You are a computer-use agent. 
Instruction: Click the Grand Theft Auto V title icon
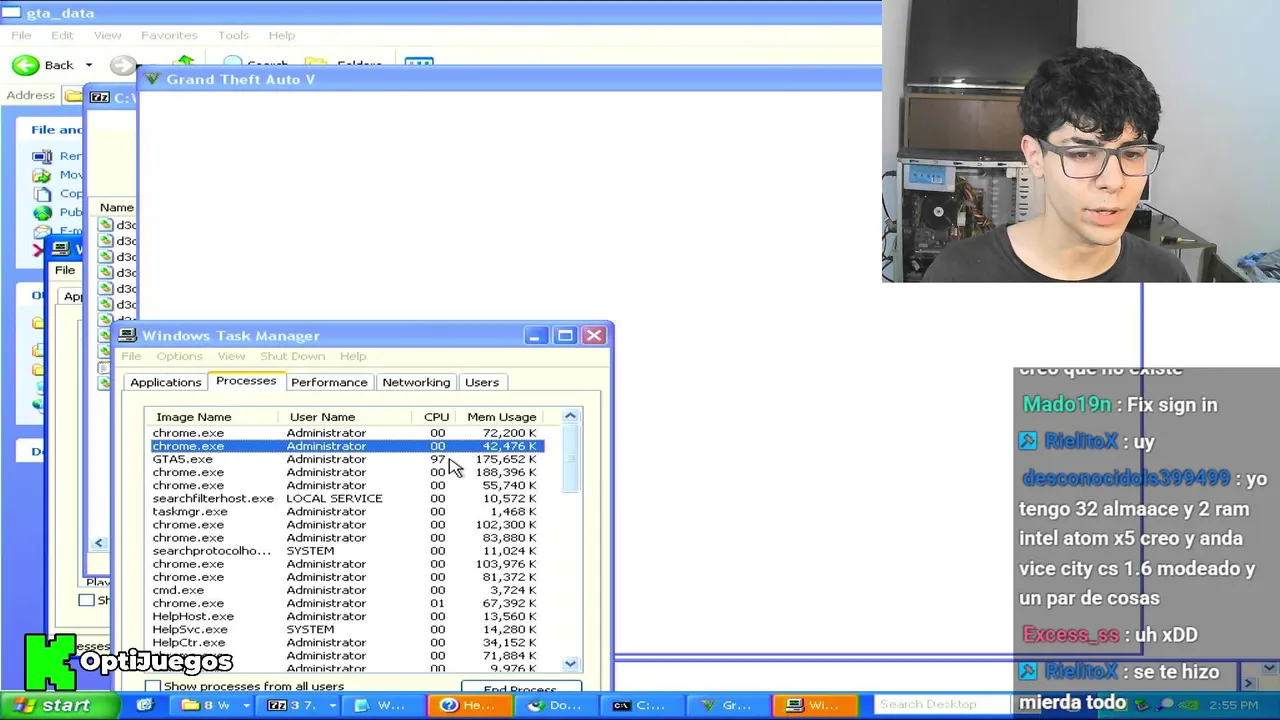pos(152,79)
